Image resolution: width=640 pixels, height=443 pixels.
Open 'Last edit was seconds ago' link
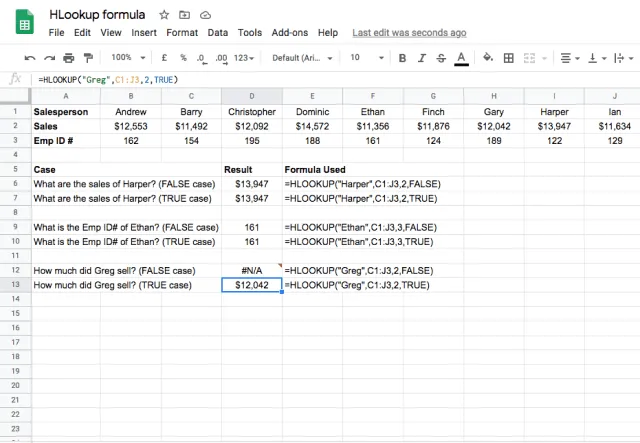[x=409, y=33]
